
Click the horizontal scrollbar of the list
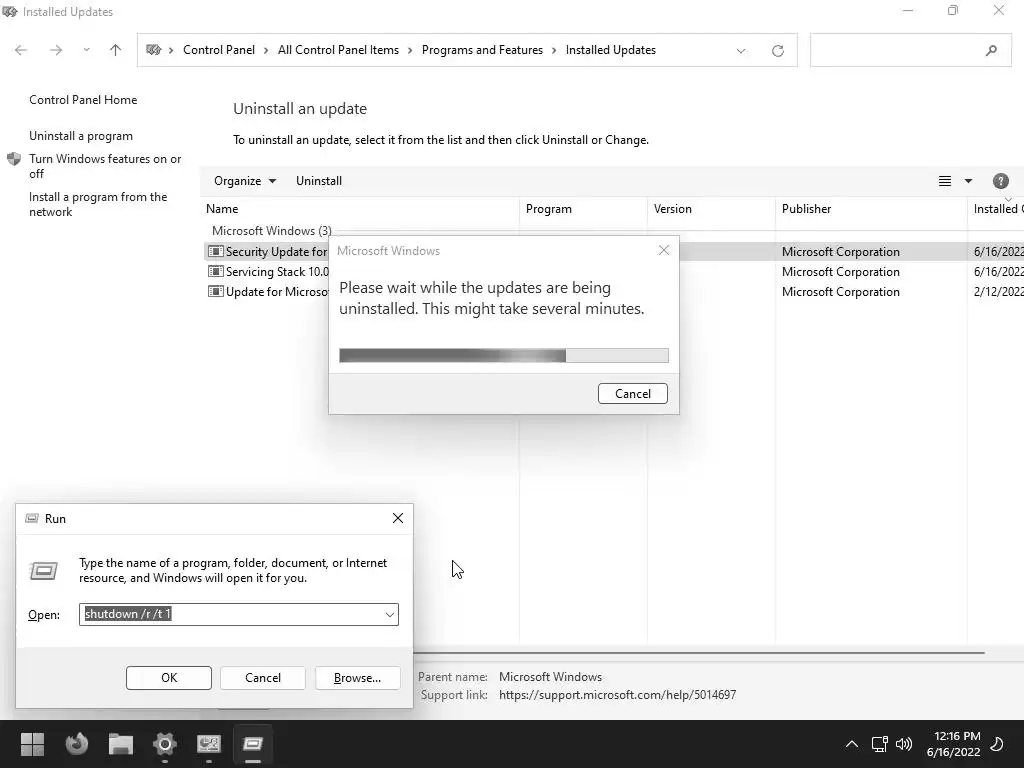699,652
